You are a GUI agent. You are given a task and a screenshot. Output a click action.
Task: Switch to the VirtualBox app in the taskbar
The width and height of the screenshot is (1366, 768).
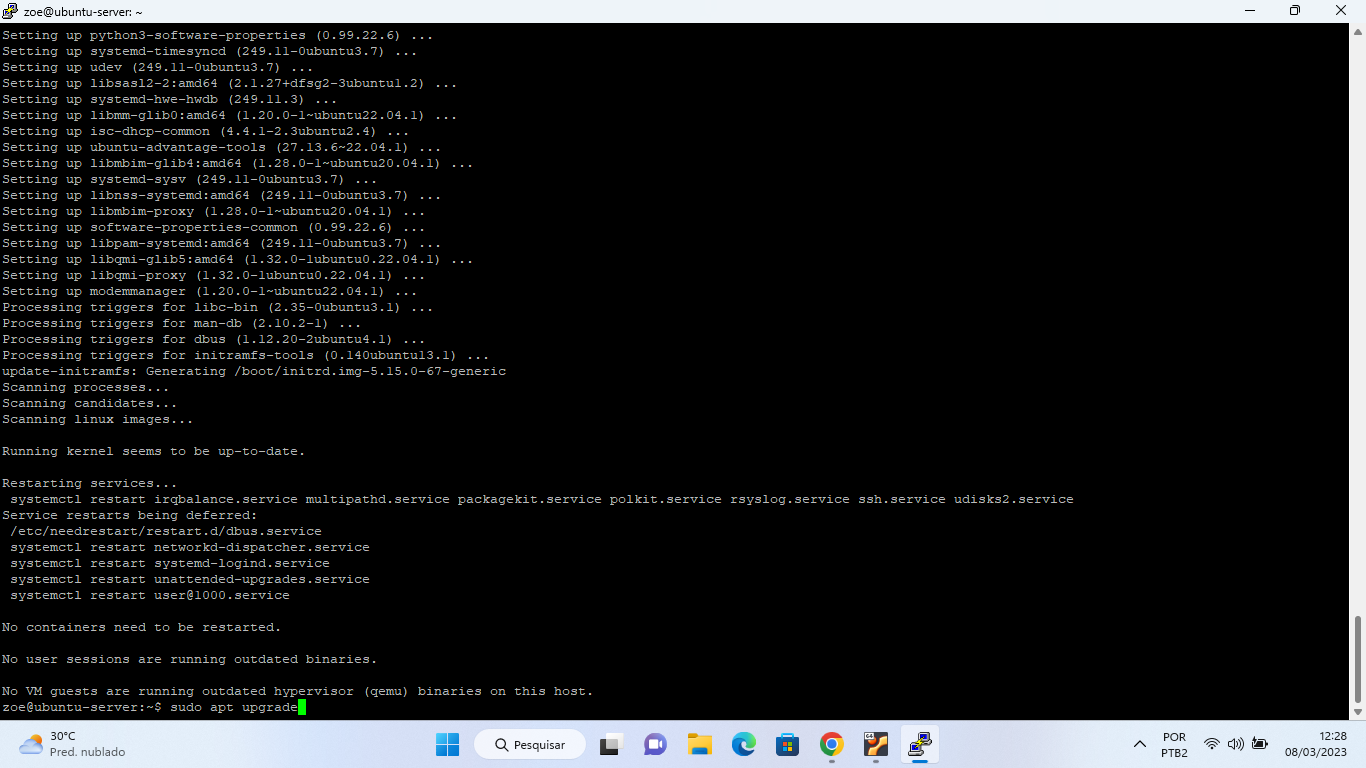pos(875,745)
